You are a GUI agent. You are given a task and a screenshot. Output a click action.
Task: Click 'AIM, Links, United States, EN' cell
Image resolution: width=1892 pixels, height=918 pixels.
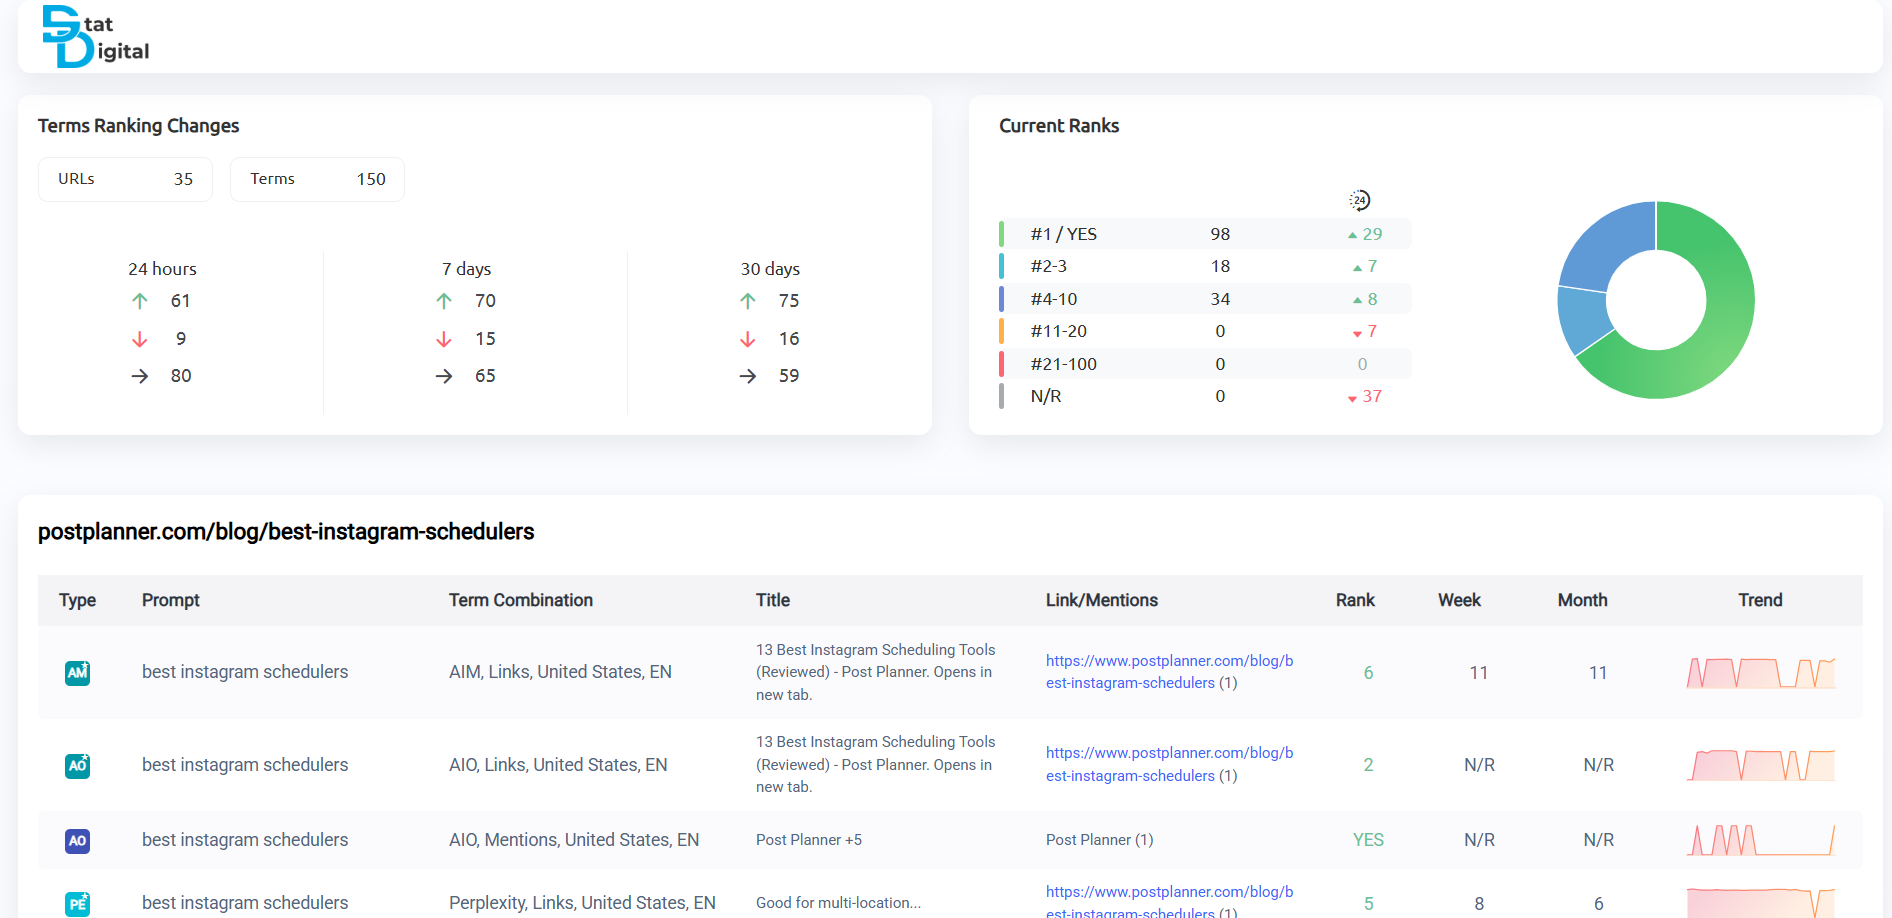pyautogui.click(x=560, y=672)
